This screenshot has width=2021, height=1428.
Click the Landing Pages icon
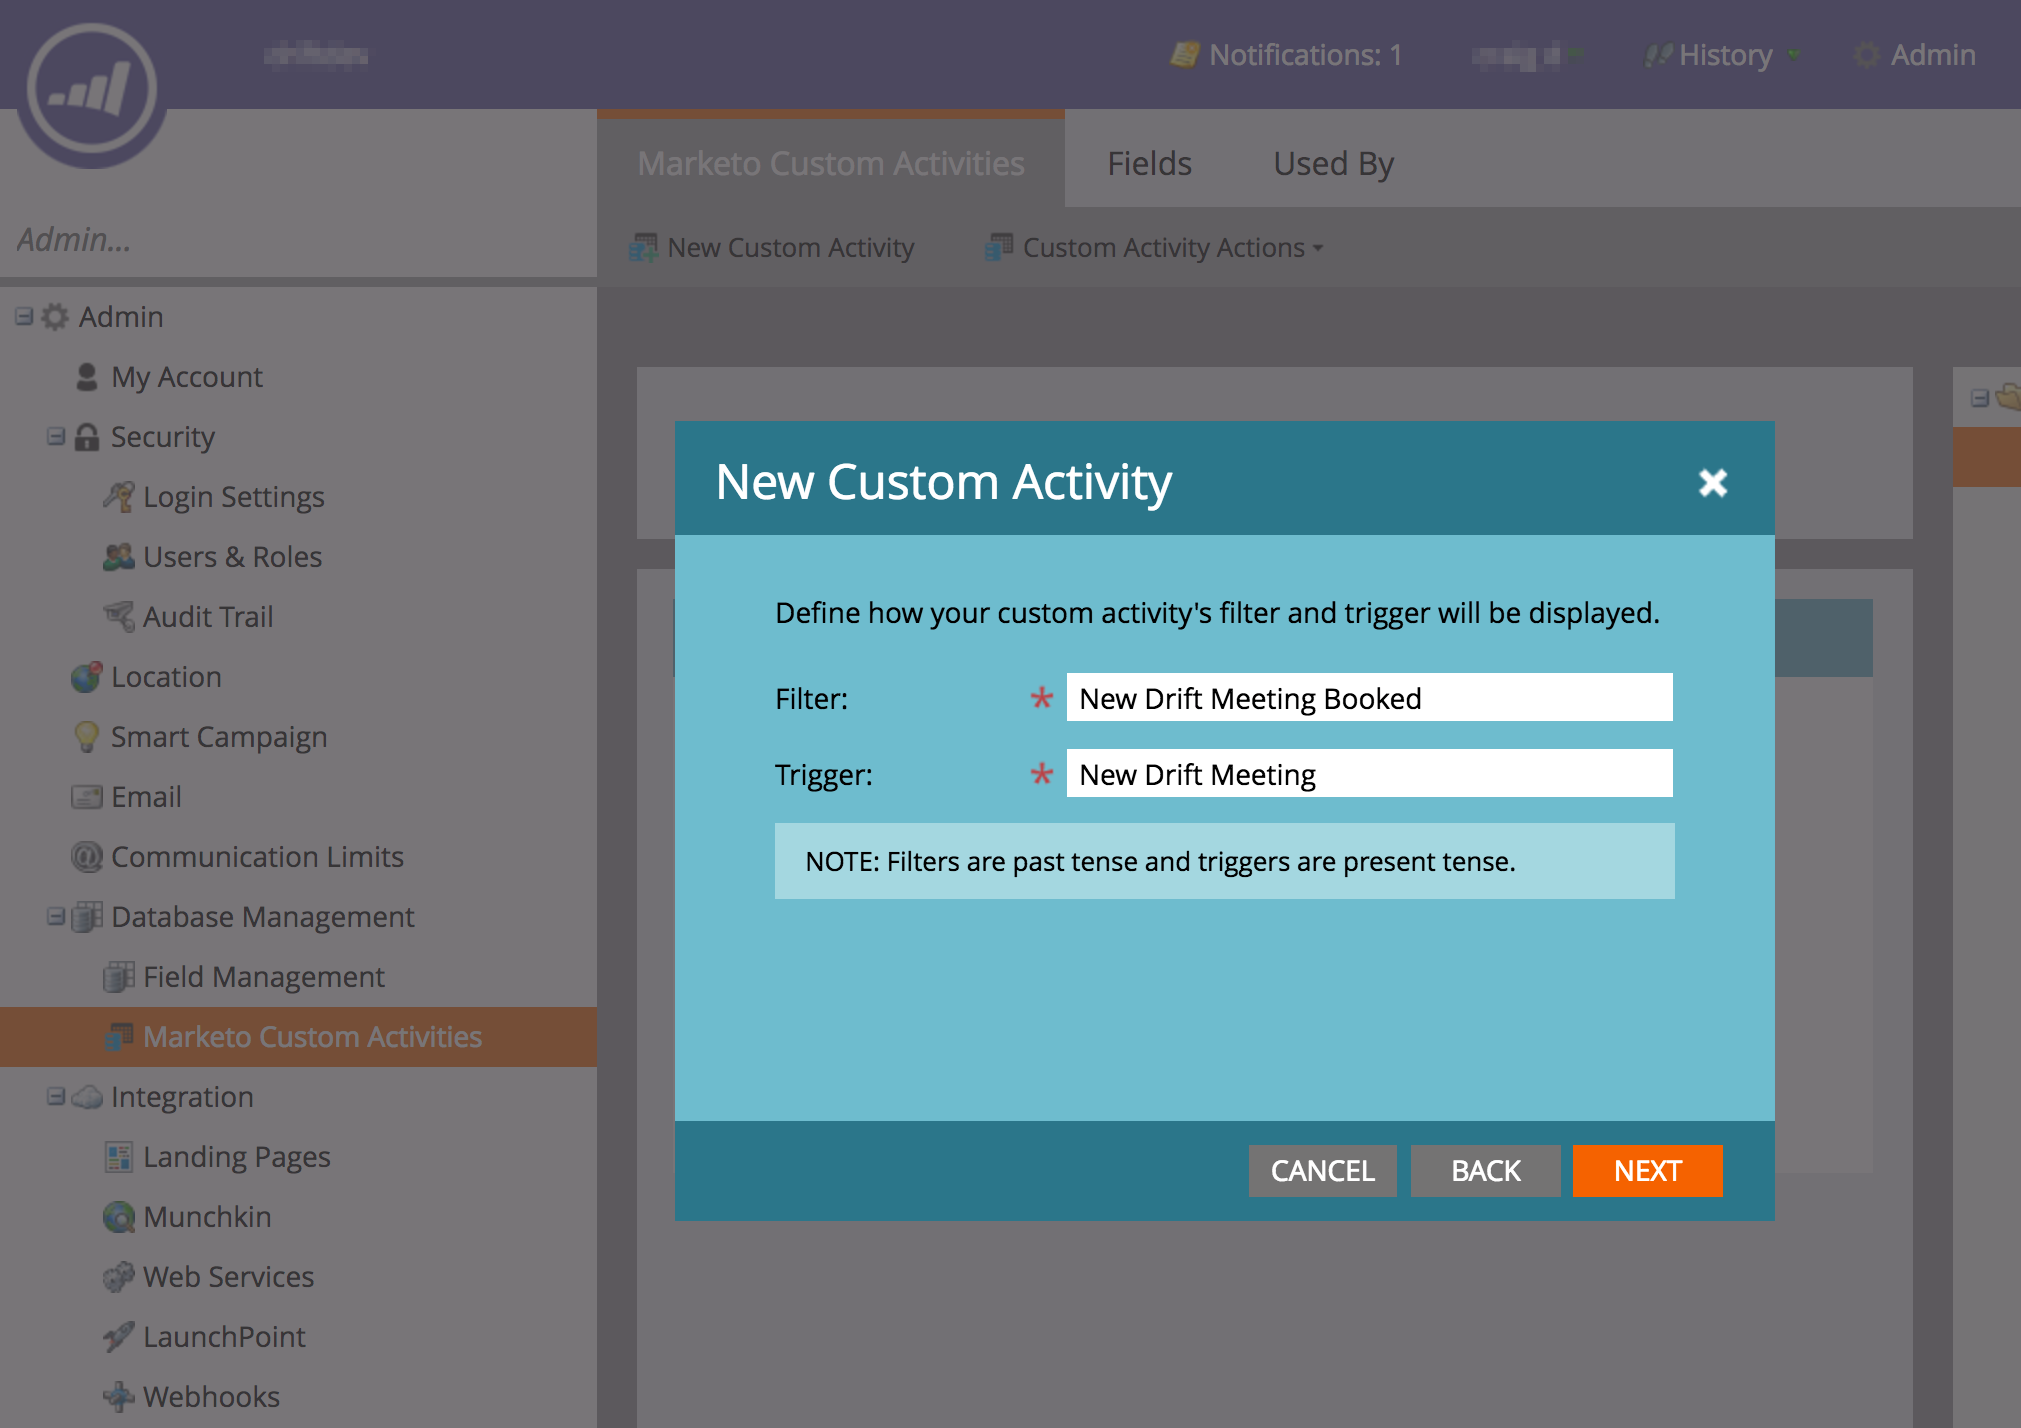pyautogui.click(x=119, y=1157)
